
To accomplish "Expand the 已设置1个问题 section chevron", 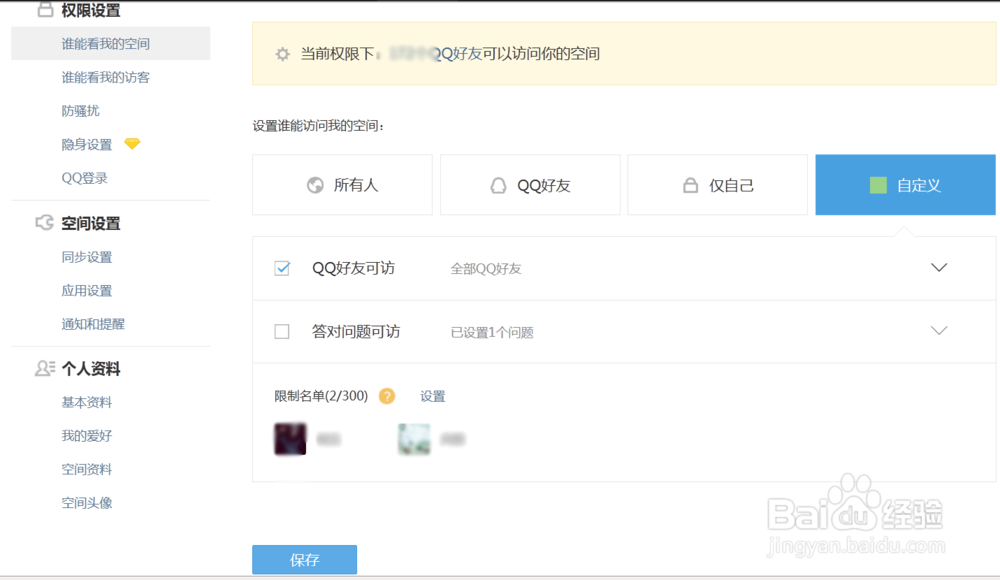I will [x=938, y=330].
